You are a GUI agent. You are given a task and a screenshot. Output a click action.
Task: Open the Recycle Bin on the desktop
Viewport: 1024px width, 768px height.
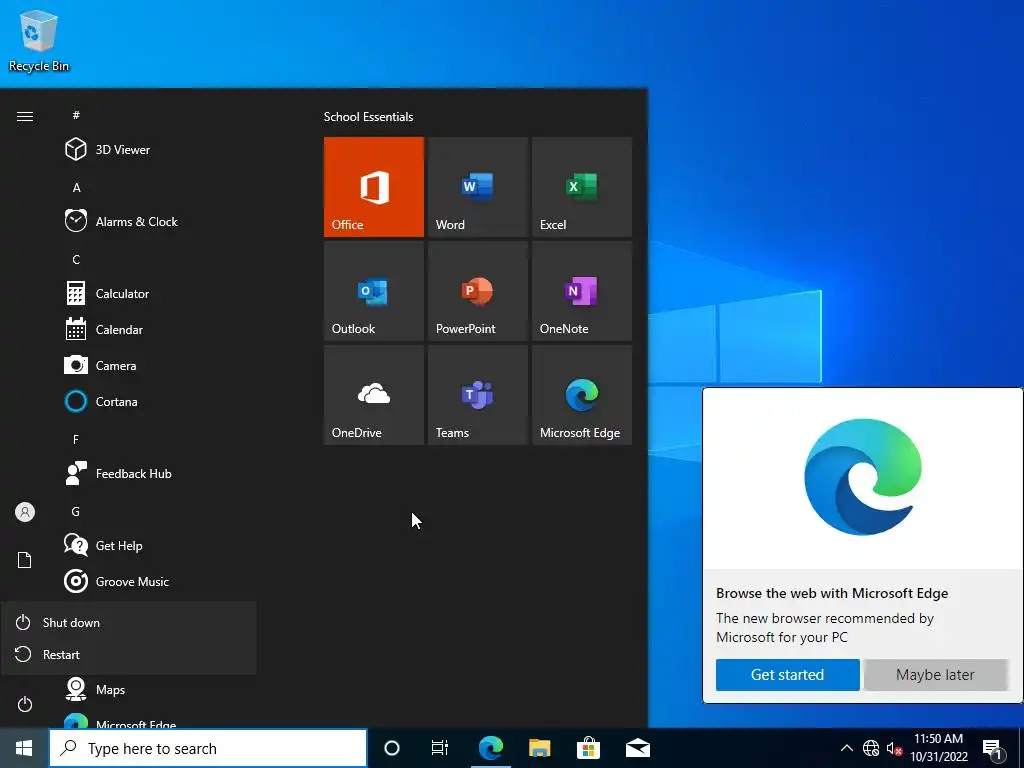(39, 40)
